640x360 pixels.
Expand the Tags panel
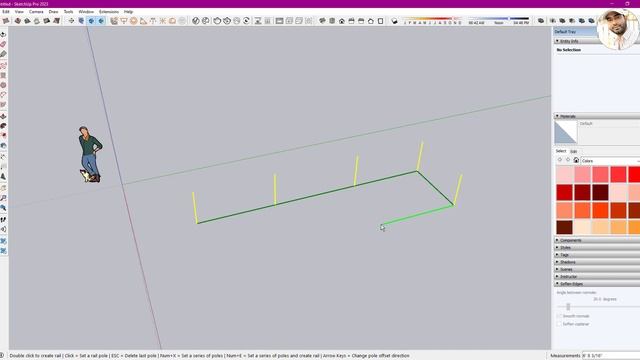pyautogui.click(x=597, y=255)
